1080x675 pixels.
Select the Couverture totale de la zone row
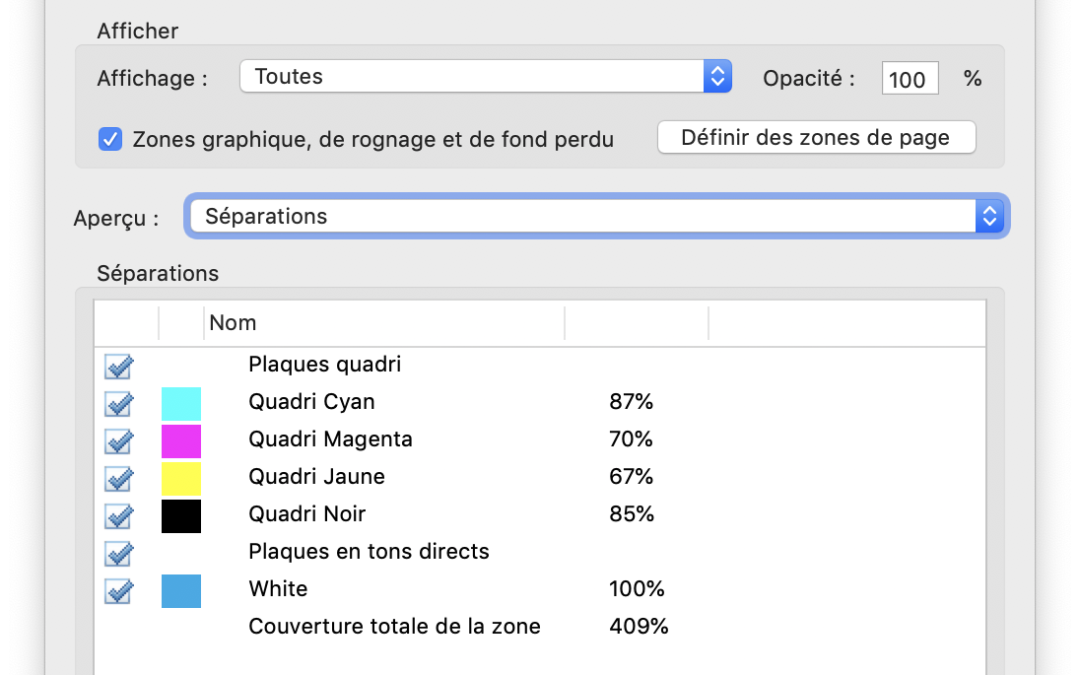tap(394, 627)
